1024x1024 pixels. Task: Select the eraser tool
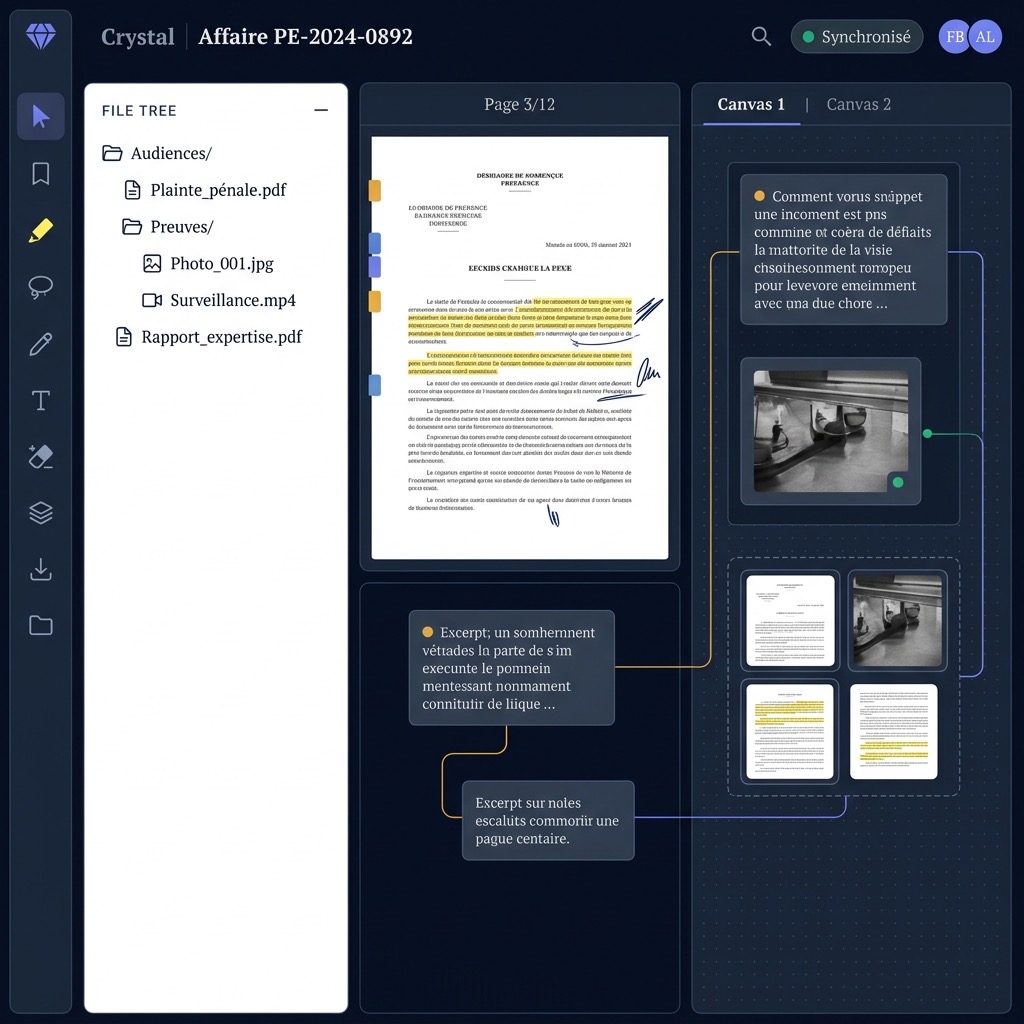[40, 457]
